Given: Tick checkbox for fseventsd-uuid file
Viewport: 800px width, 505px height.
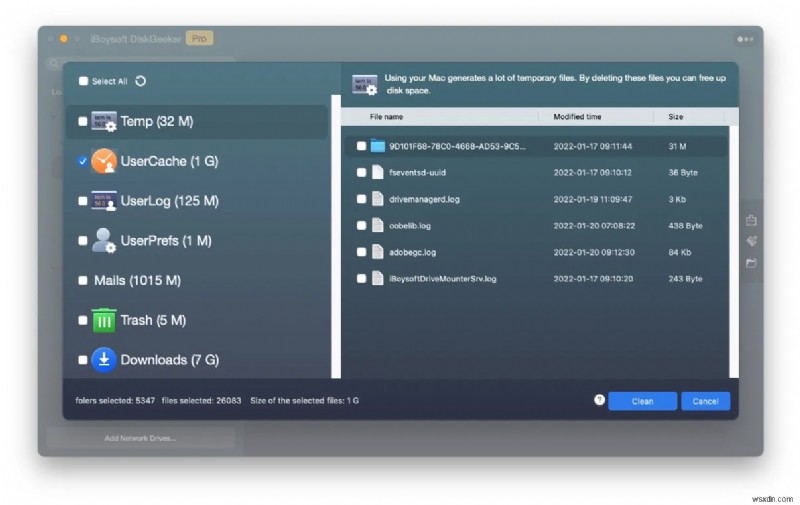Looking at the screenshot, I should point(361,172).
